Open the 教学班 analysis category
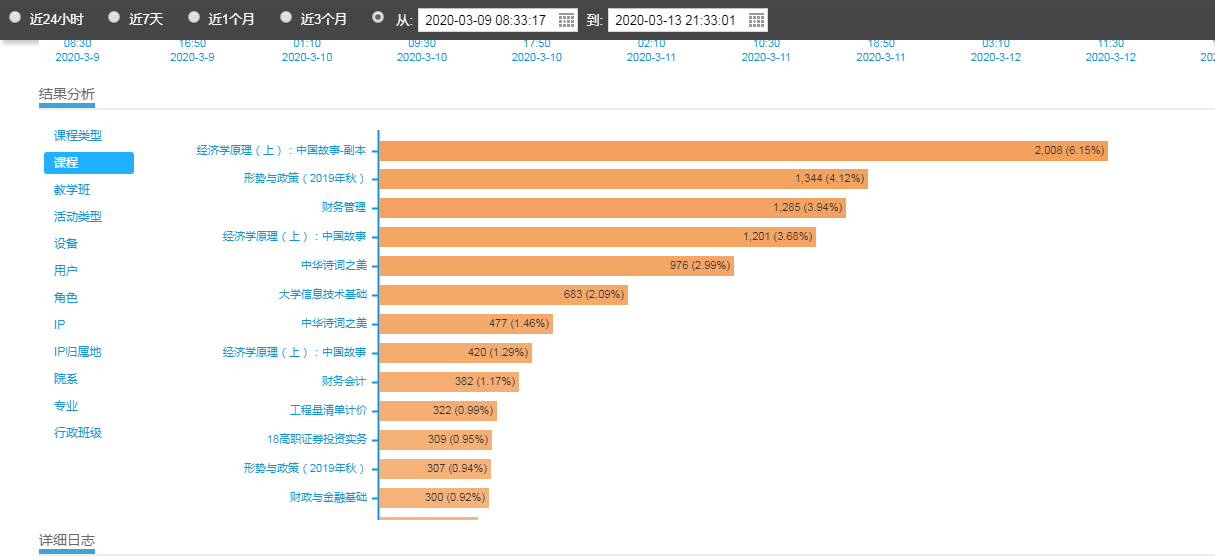 coord(72,189)
